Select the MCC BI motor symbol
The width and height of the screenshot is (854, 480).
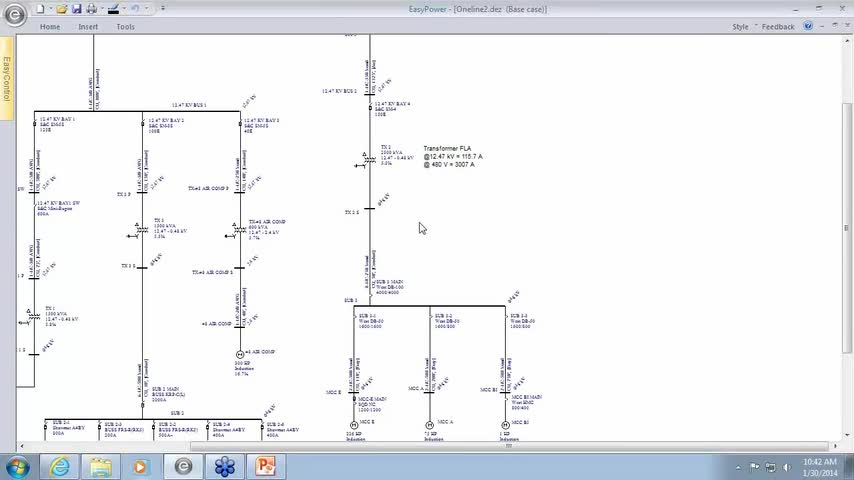(x=505, y=425)
